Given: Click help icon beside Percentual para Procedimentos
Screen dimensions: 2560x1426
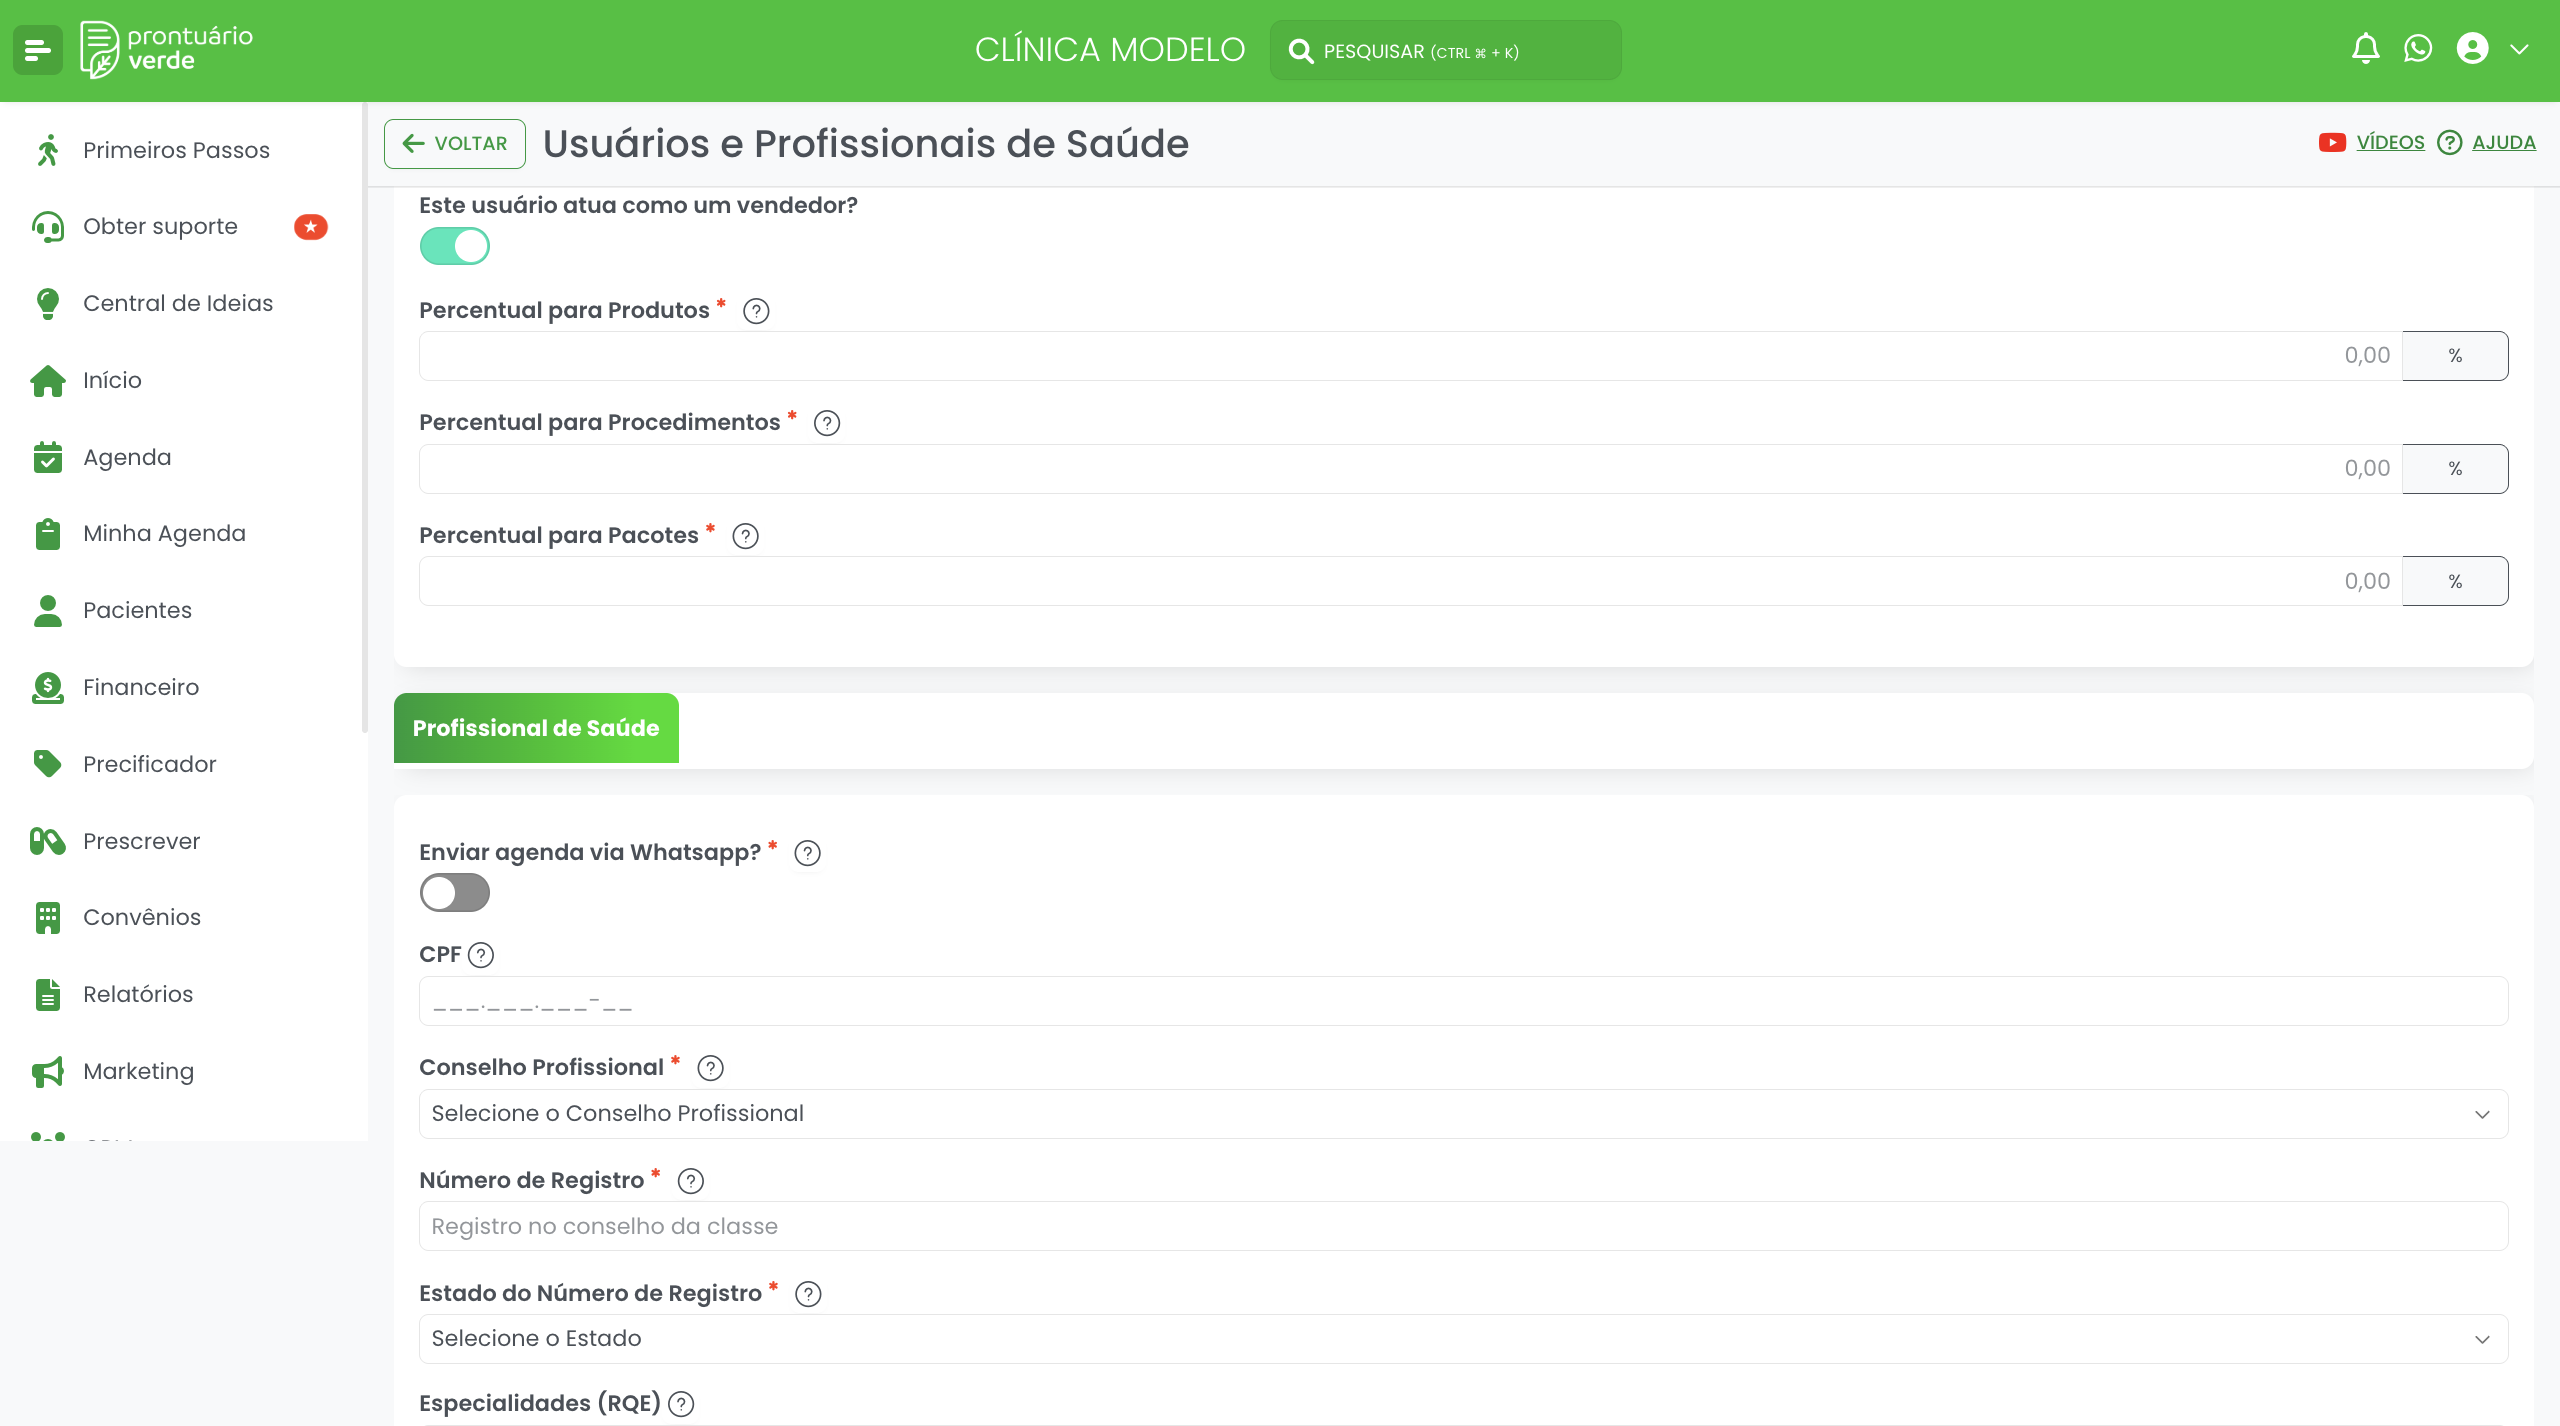Looking at the screenshot, I should 827,423.
